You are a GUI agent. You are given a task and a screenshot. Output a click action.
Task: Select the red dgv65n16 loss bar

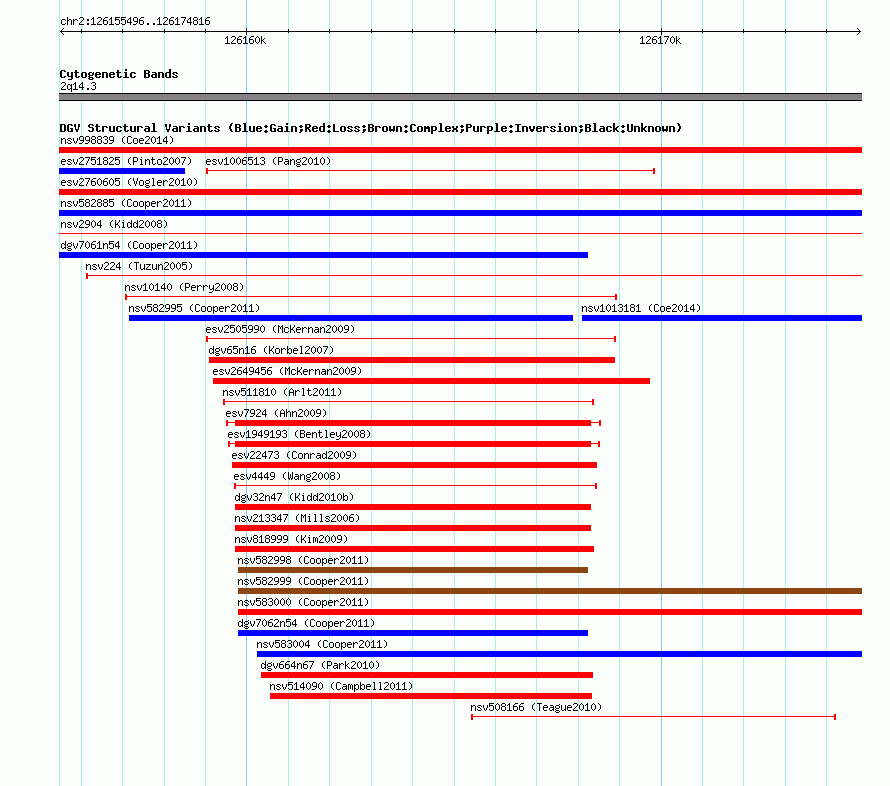pyautogui.click(x=412, y=360)
